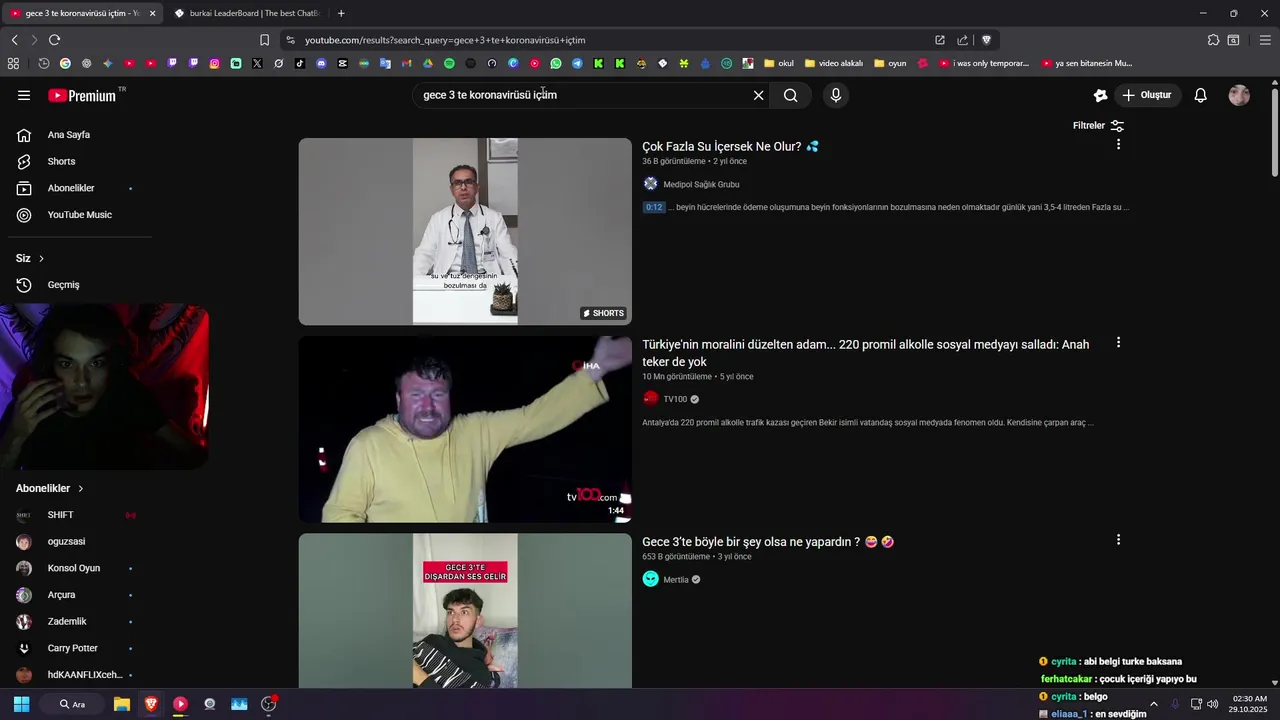Viewport: 1280px width, 720px height.
Task: Open File Explorer from the taskbar
Action: [x=122, y=704]
